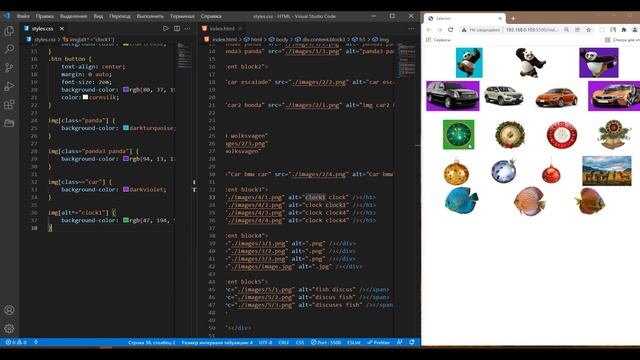Open the Справка menu
This screenshot has height=360, width=640.
211,16
